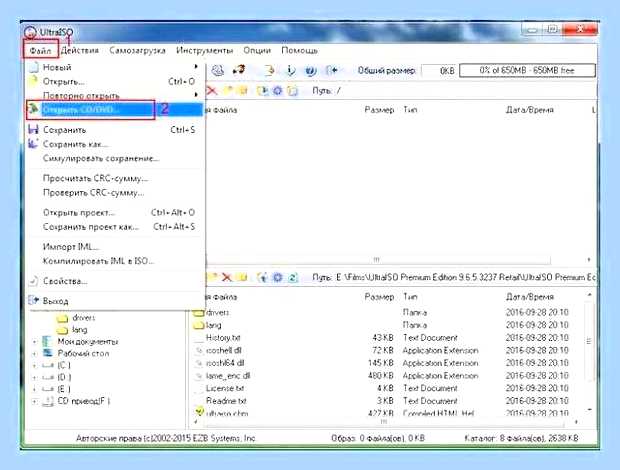
Task: Click gear properties icon in image pane toolbar
Action: click(x=278, y=91)
